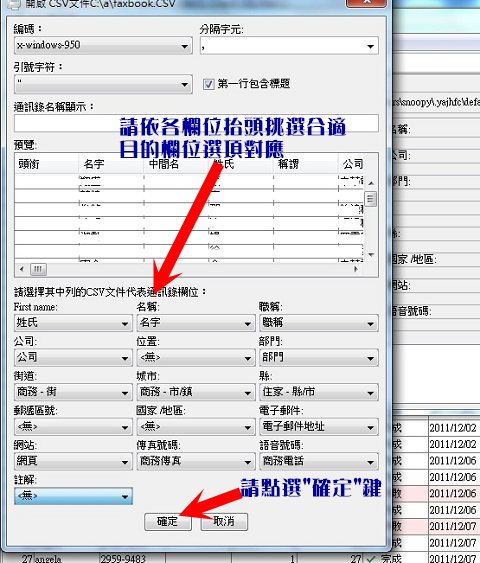This screenshot has height=563, width=480.
Task: Open the 公司 field dropdown
Action: coord(73,358)
